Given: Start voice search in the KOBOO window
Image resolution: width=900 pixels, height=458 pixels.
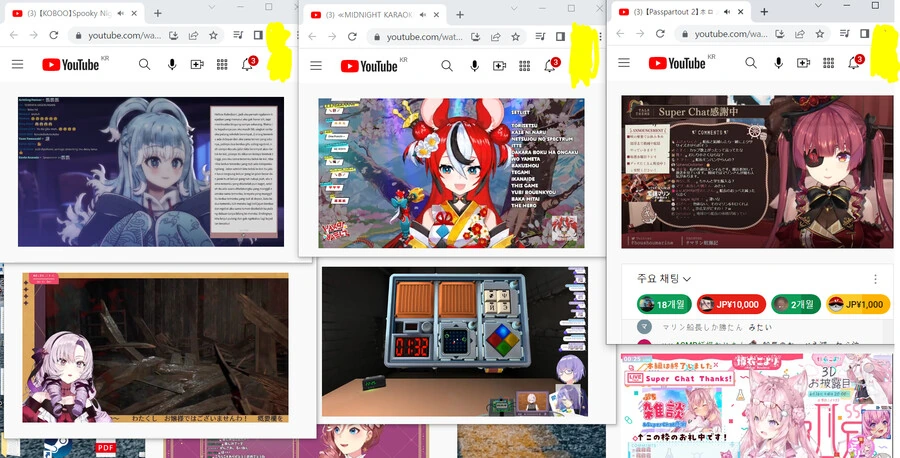Looking at the screenshot, I should pos(172,65).
